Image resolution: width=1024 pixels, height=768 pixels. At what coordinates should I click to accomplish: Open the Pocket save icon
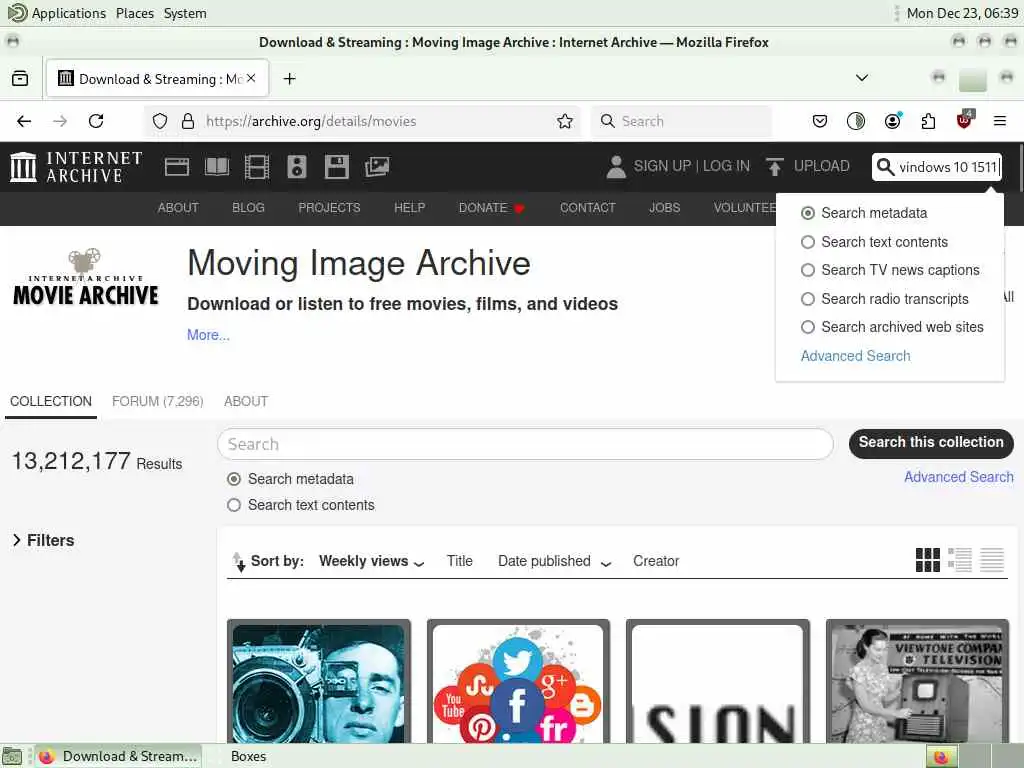point(820,121)
